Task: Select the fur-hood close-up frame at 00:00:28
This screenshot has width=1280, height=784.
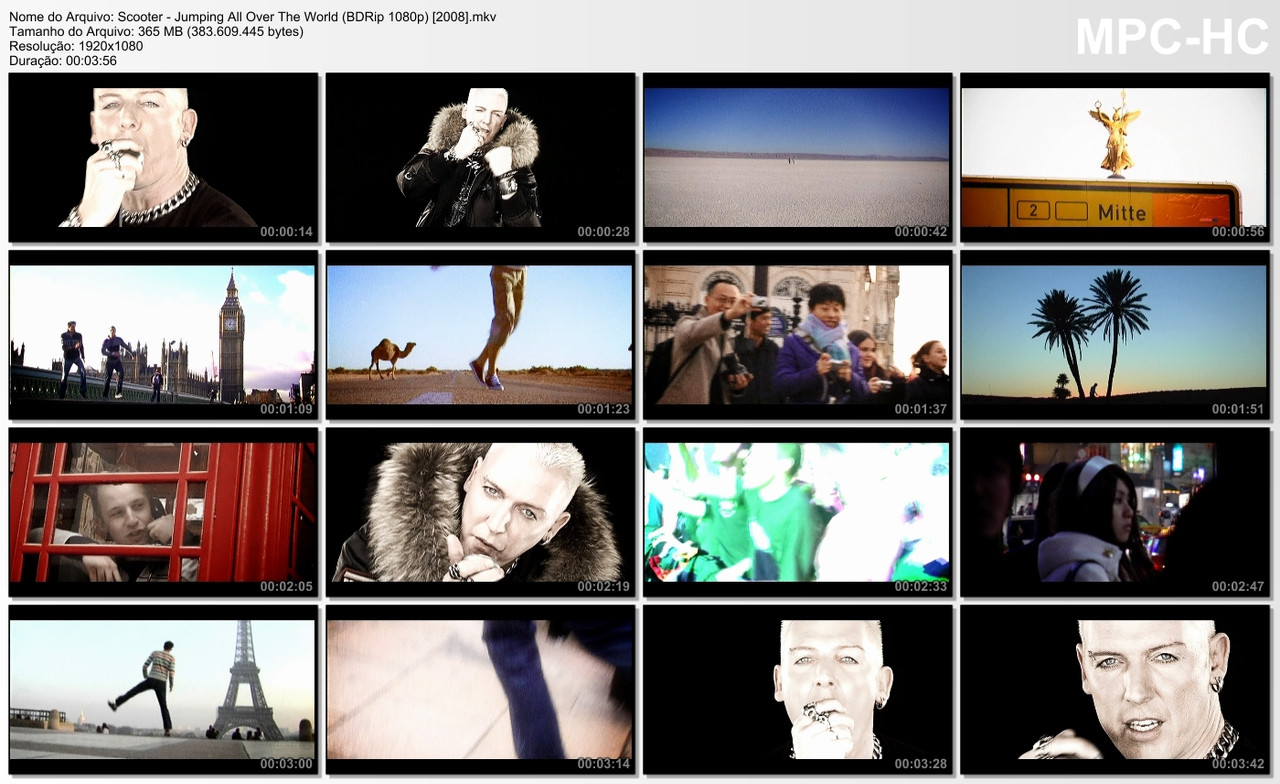Action: click(x=480, y=156)
